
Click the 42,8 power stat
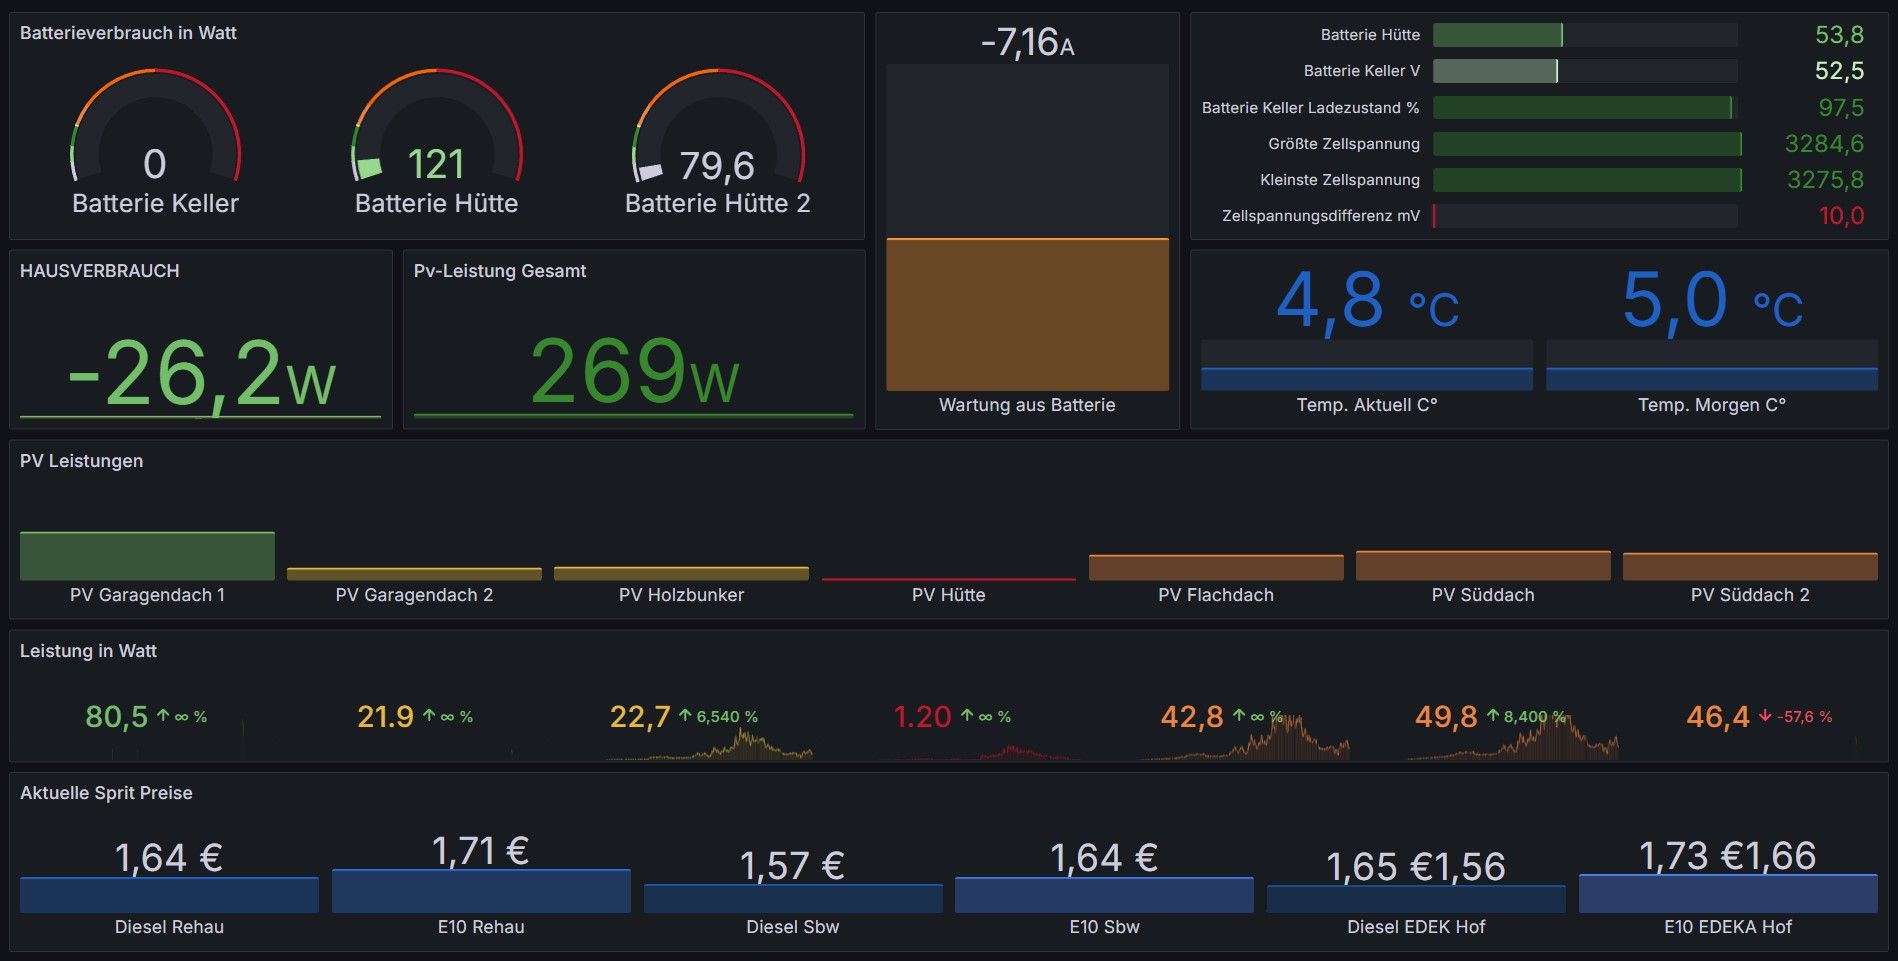1192,717
